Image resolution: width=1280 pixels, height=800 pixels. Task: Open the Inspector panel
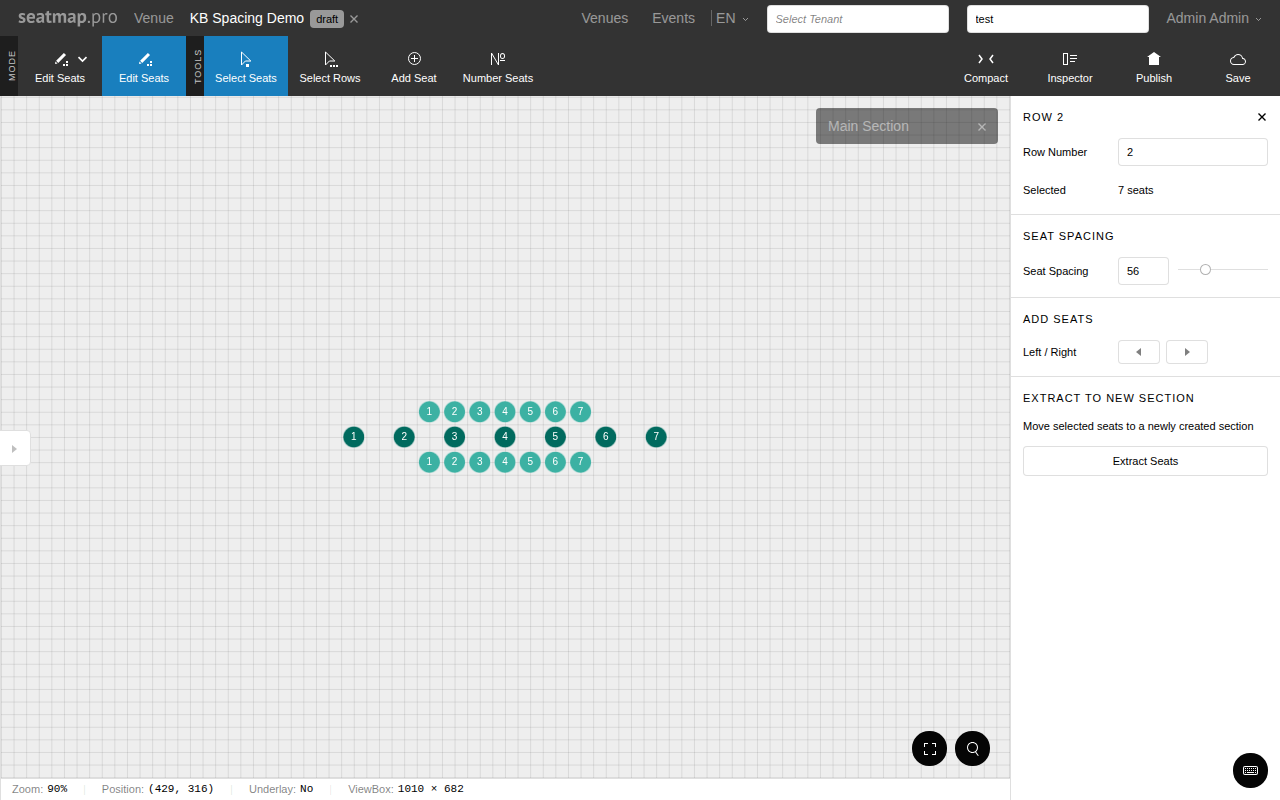1069,66
